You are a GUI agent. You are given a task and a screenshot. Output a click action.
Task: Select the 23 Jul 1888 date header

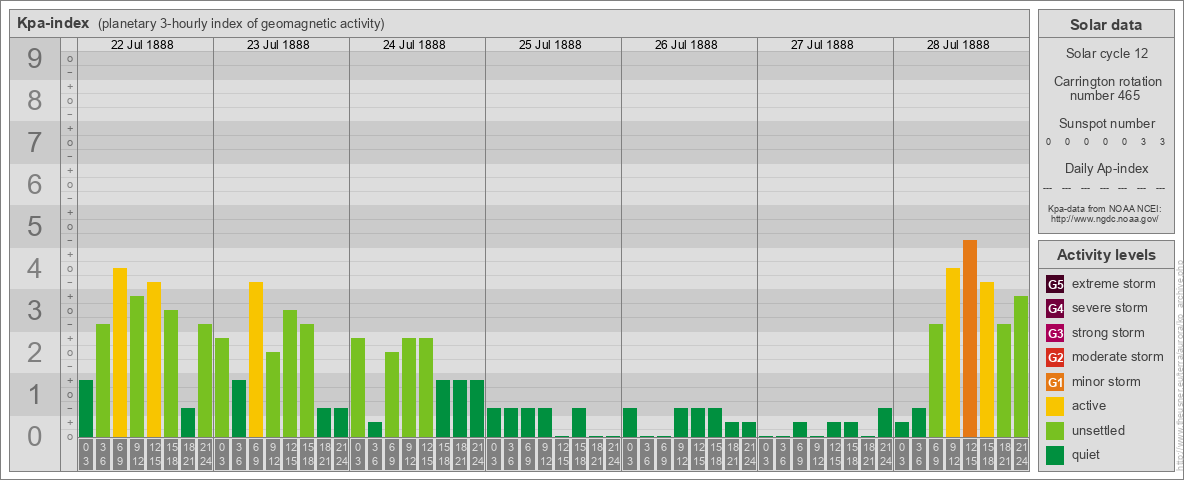278,45
